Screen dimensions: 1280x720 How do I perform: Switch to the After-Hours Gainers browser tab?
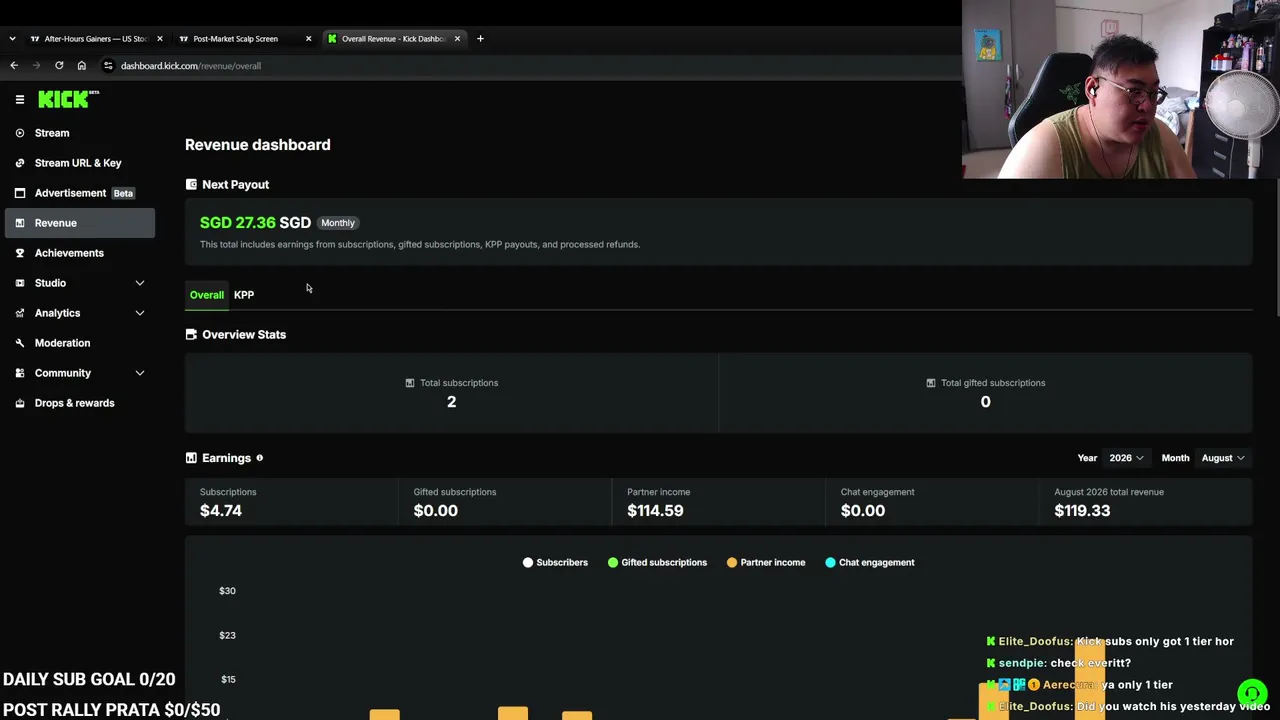point(97,39)
